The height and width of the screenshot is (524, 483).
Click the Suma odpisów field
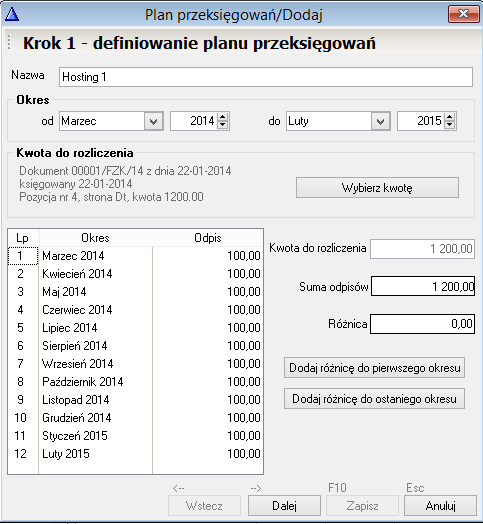pyautogui.click(x=423, y=286)
